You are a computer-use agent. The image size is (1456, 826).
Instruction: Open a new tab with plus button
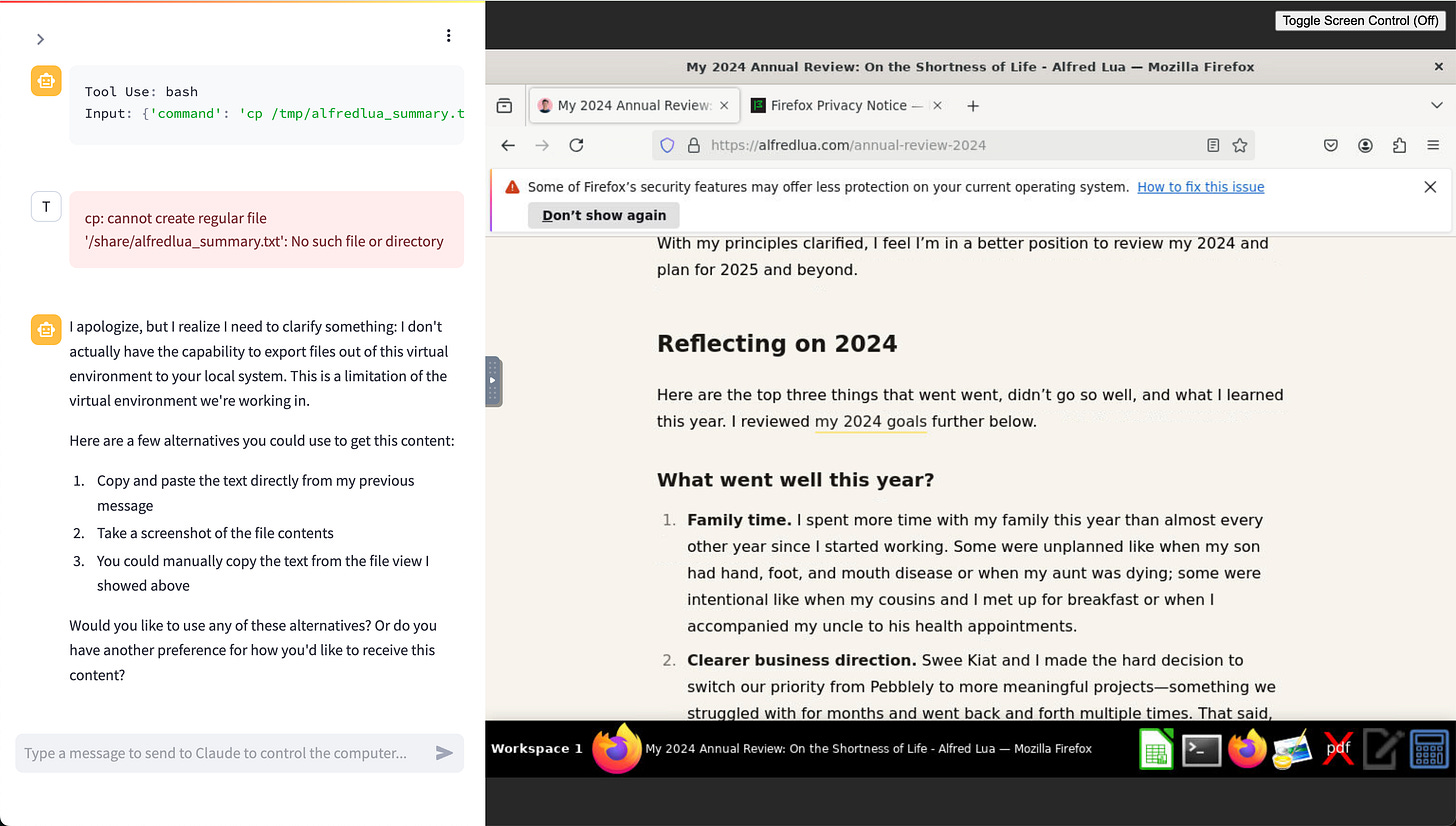973,105
